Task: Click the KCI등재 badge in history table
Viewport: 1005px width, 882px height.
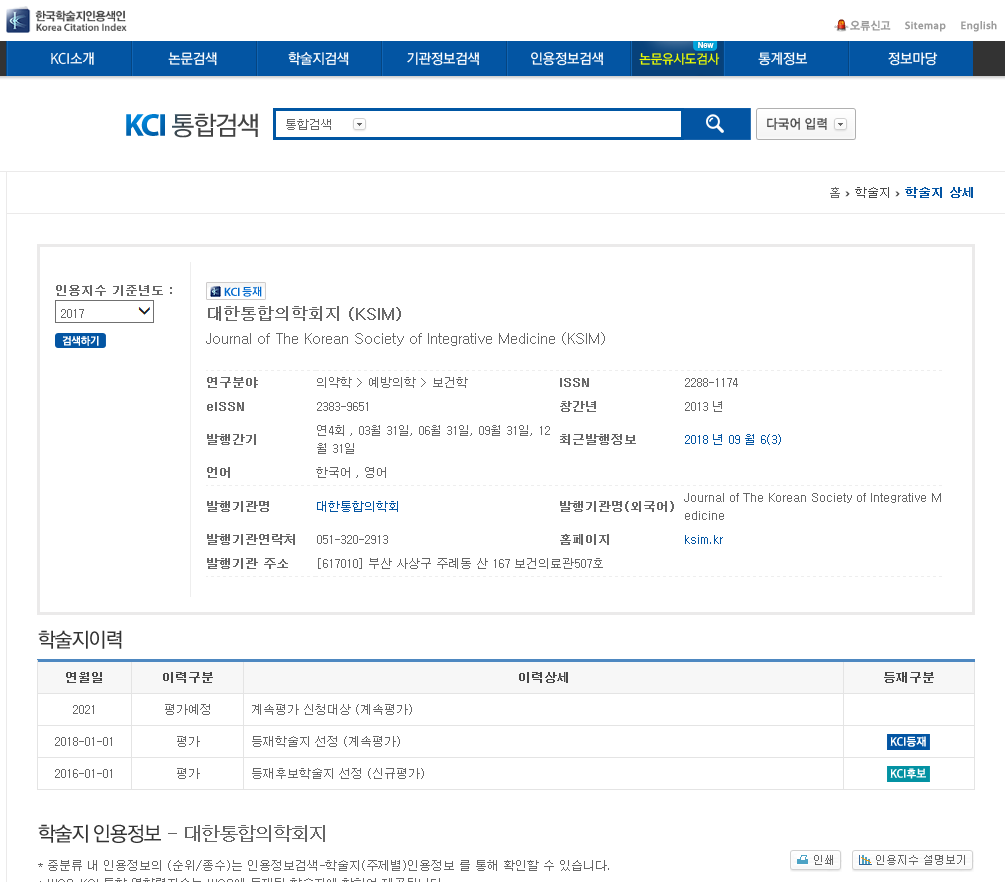Action: (908, 742)
